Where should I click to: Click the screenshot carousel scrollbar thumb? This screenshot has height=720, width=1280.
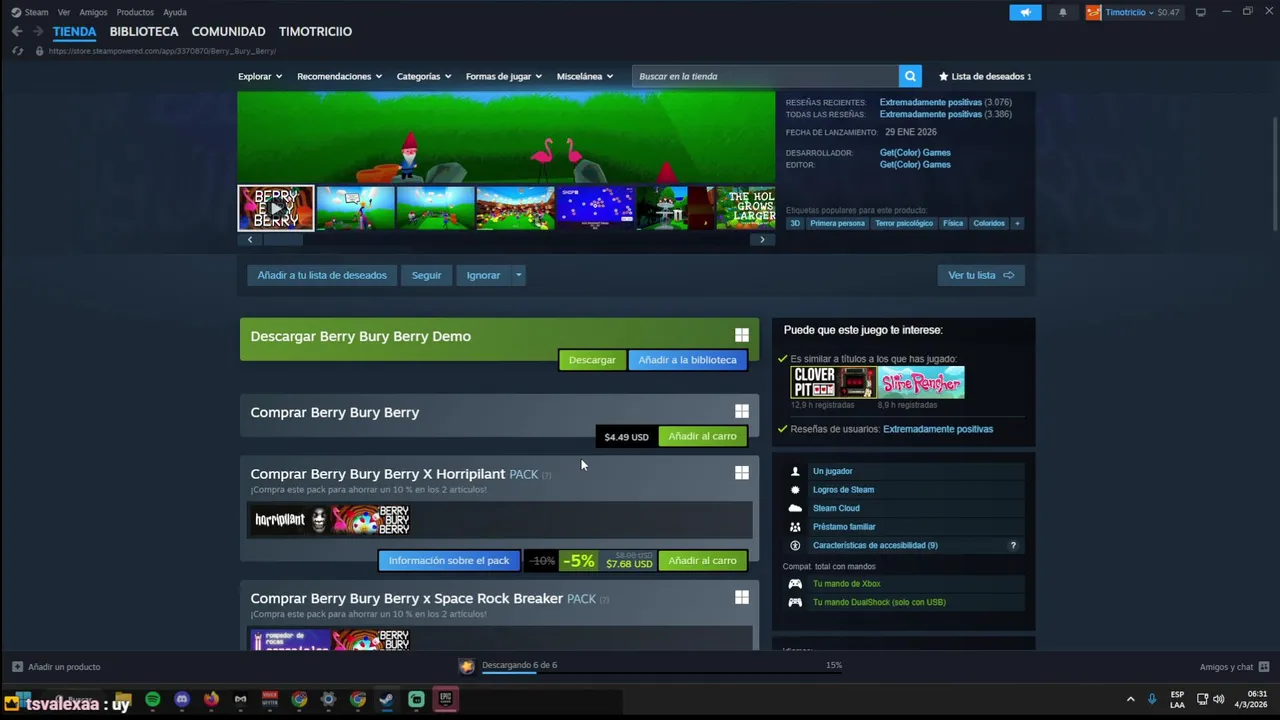(x=283, y=240)
